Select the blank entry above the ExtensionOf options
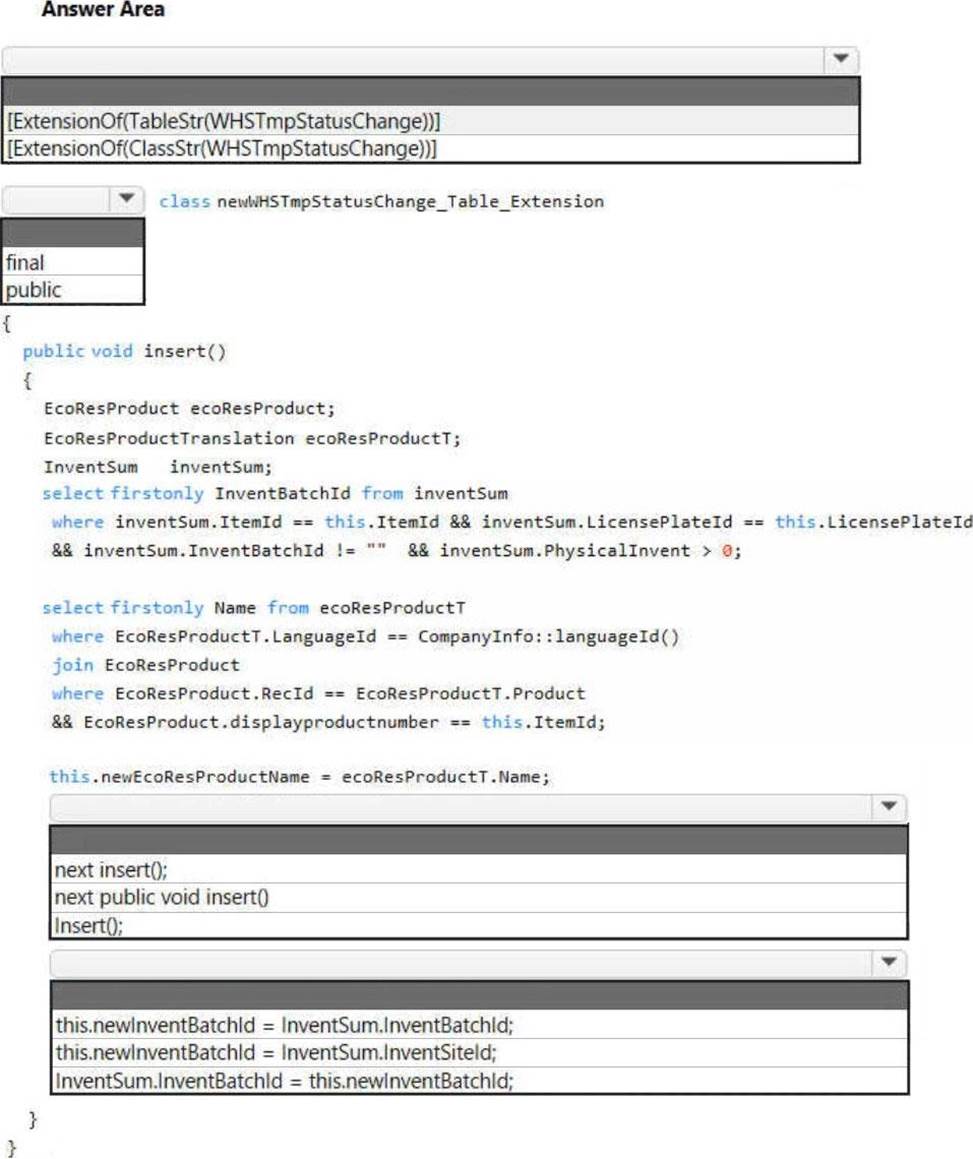Viewport: 973px width, 1159px height. pos(430,92)
